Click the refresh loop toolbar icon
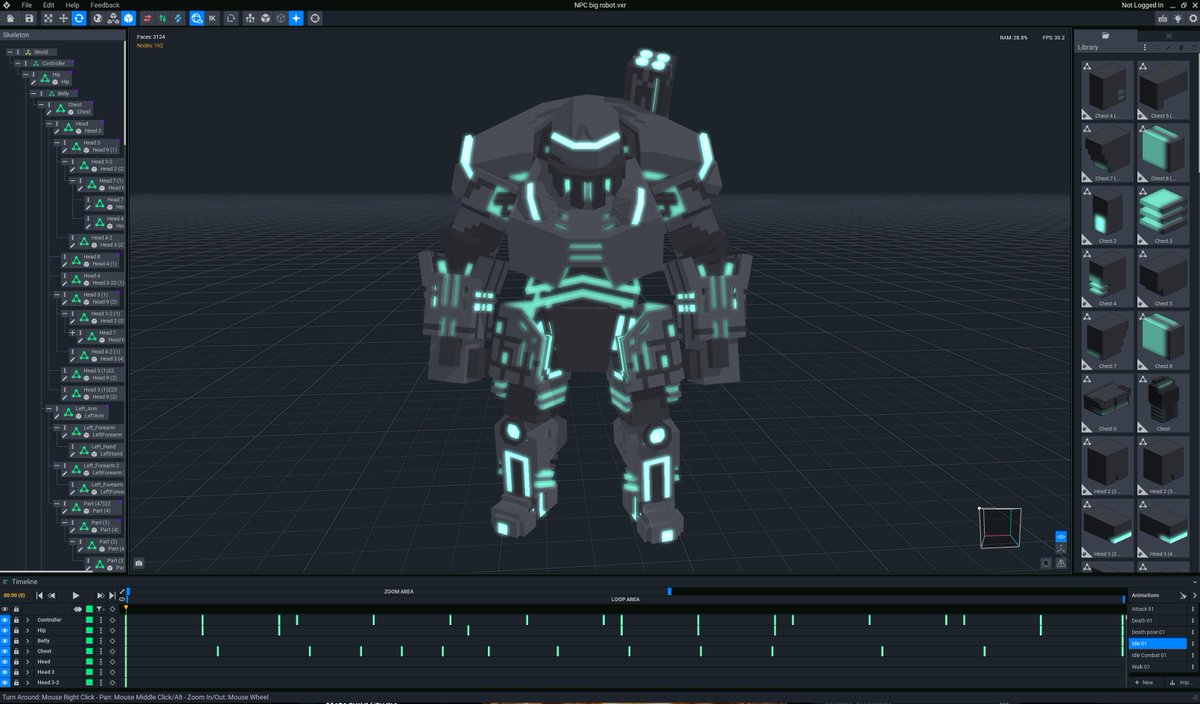 click(231, 18)
